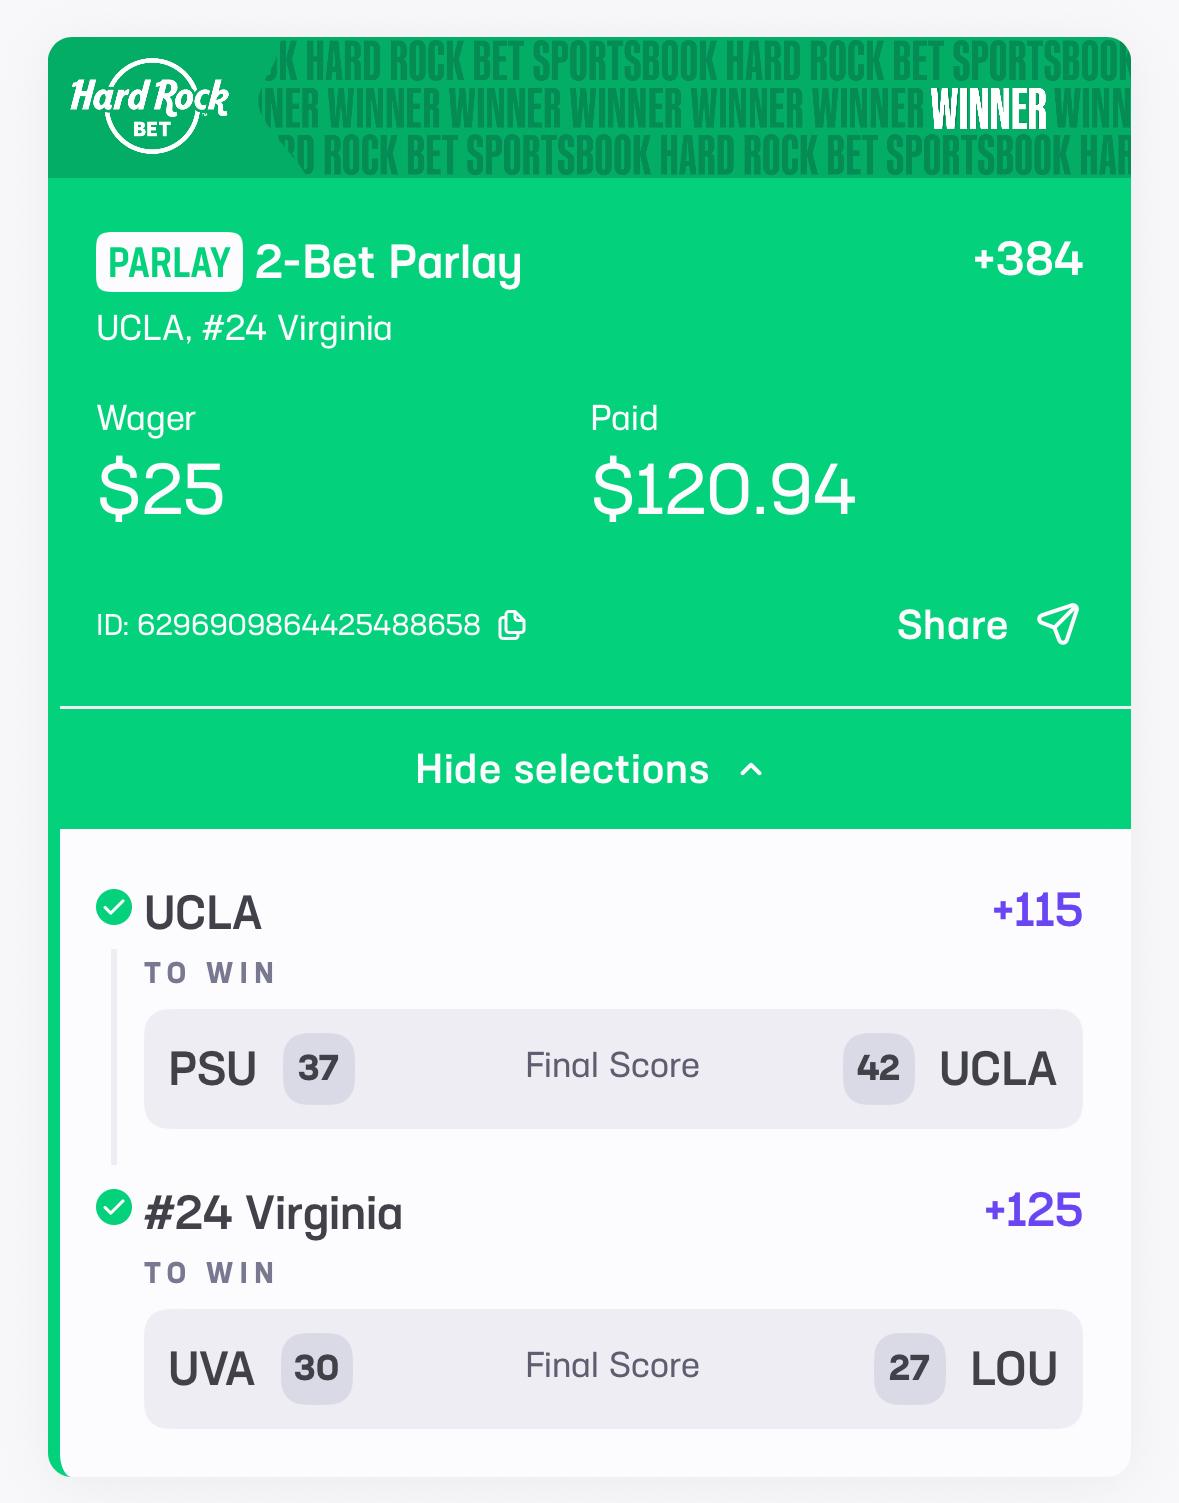
Task: Select the #24 Virginia selection name
Action: tap(273, 1212)
